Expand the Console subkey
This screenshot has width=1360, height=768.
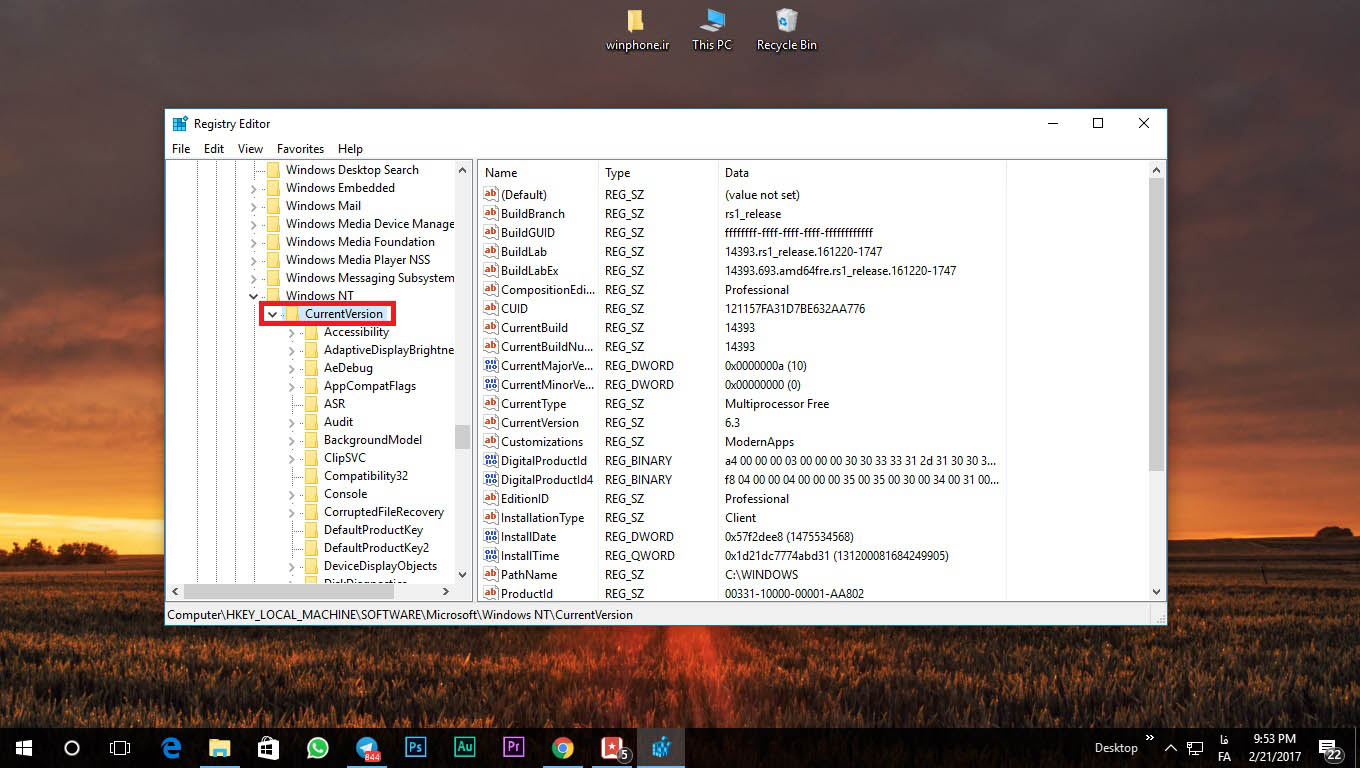pyautogui.click(x=291, y=494)
